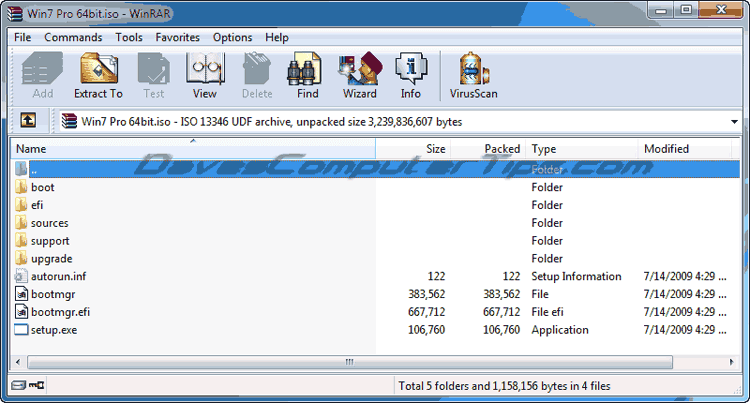This screenshot has width=750, height=403.
Task: Select the 'autorun.inf' file name
Action: pos(58,276)
